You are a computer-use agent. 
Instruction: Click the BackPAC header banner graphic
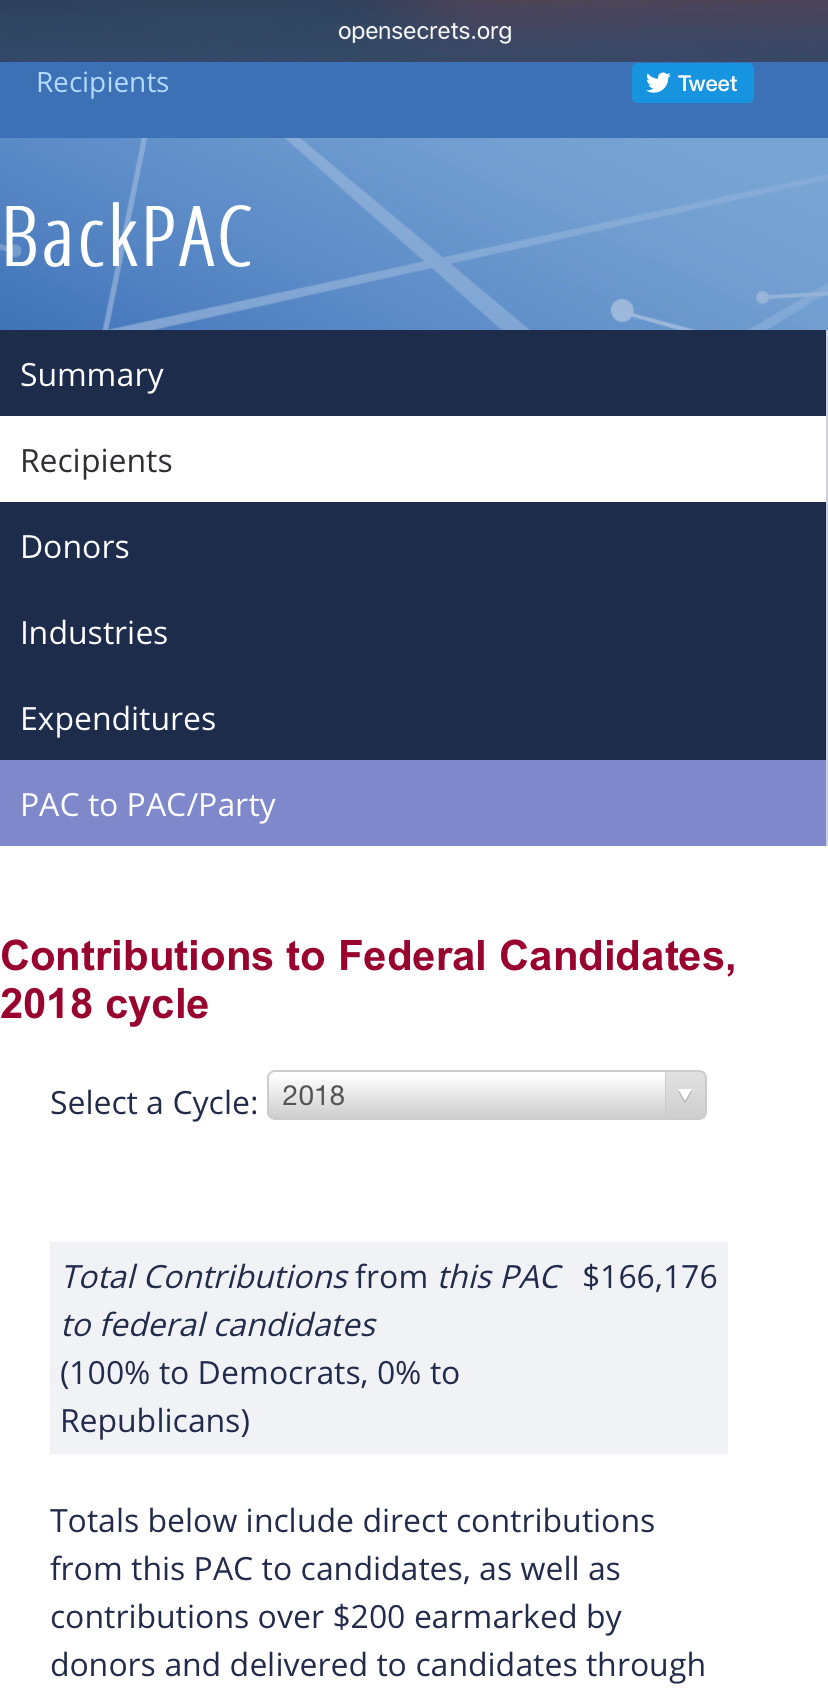414,234
